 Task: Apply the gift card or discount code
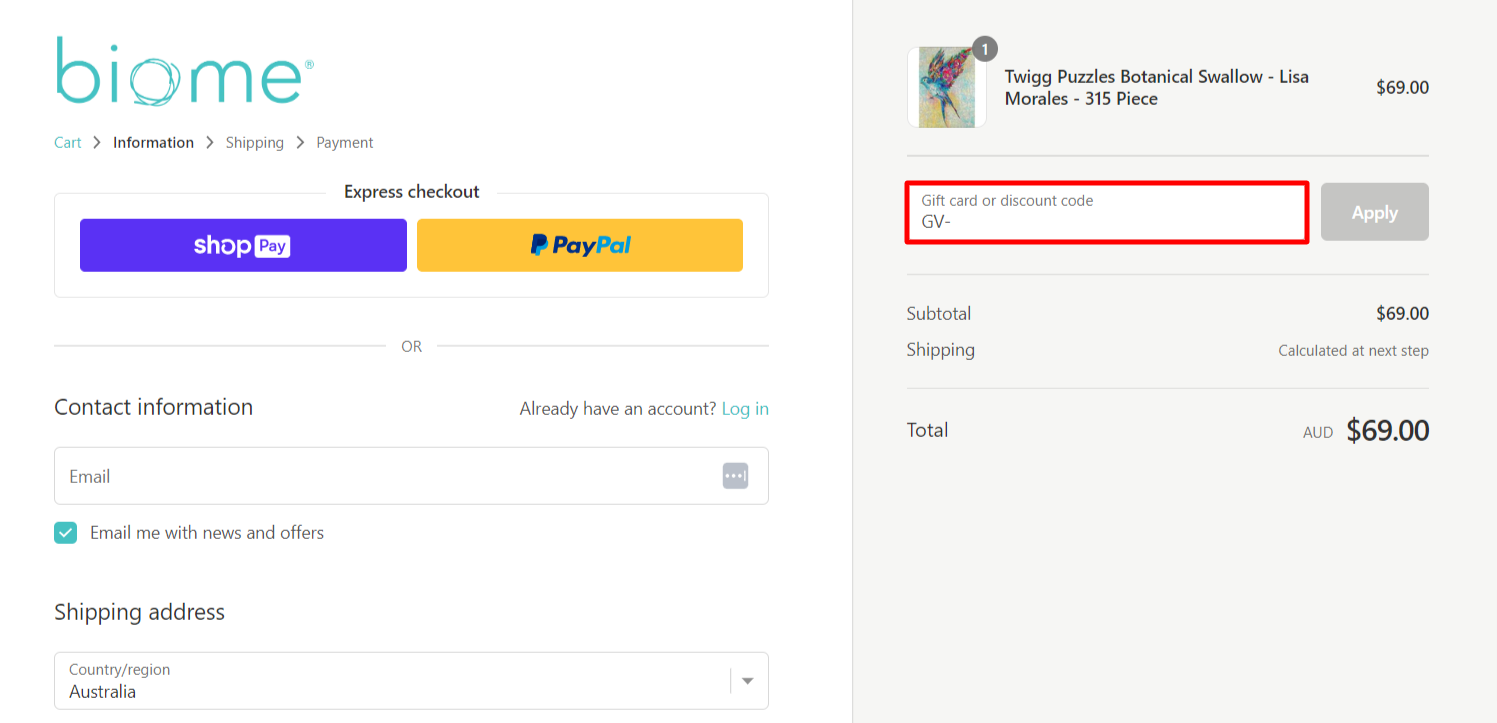(x=1374, y=212)
